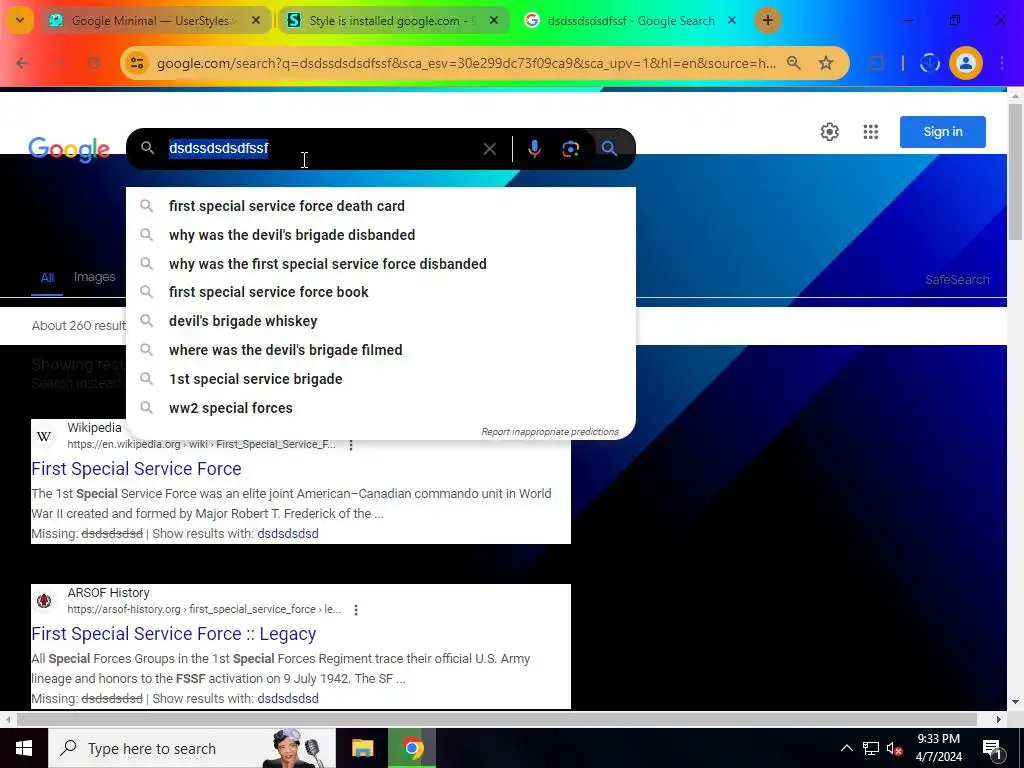Click the vertical page scrollbar thumb
The height and width of the screenshot is (768, 1024).
(x=1016, y=172)
